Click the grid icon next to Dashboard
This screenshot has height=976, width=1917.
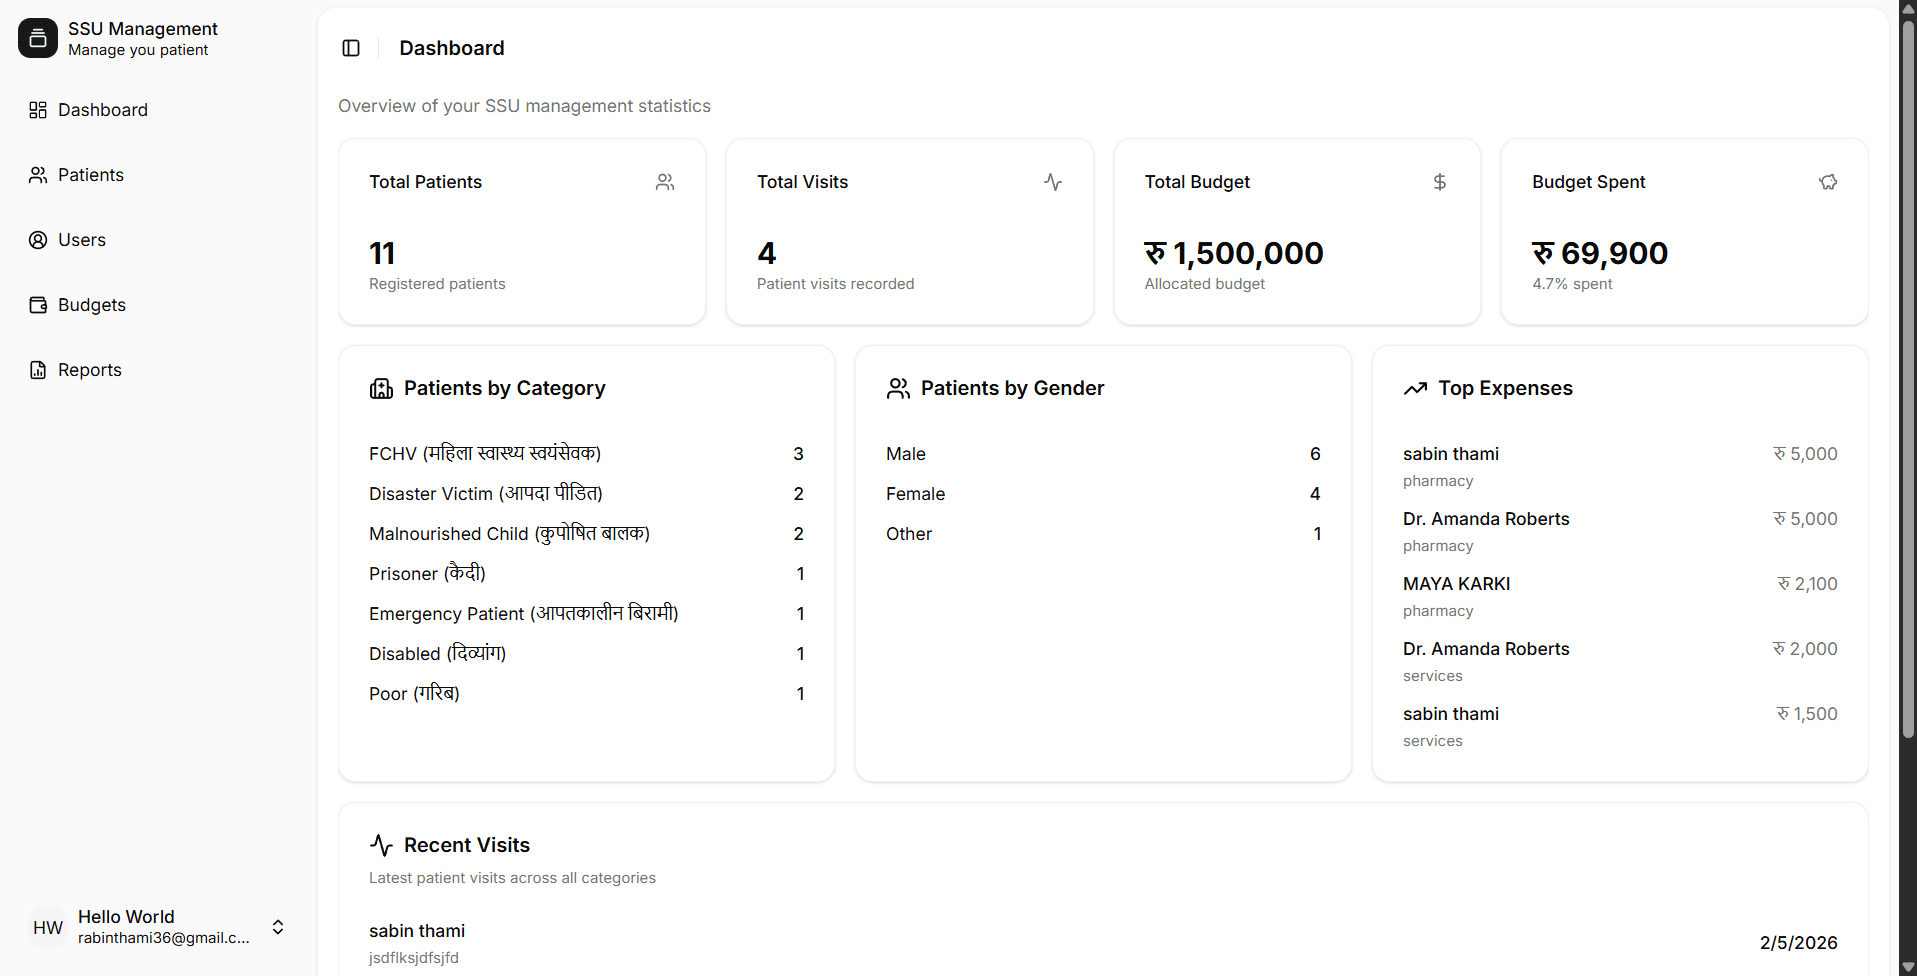coord(38,109)
